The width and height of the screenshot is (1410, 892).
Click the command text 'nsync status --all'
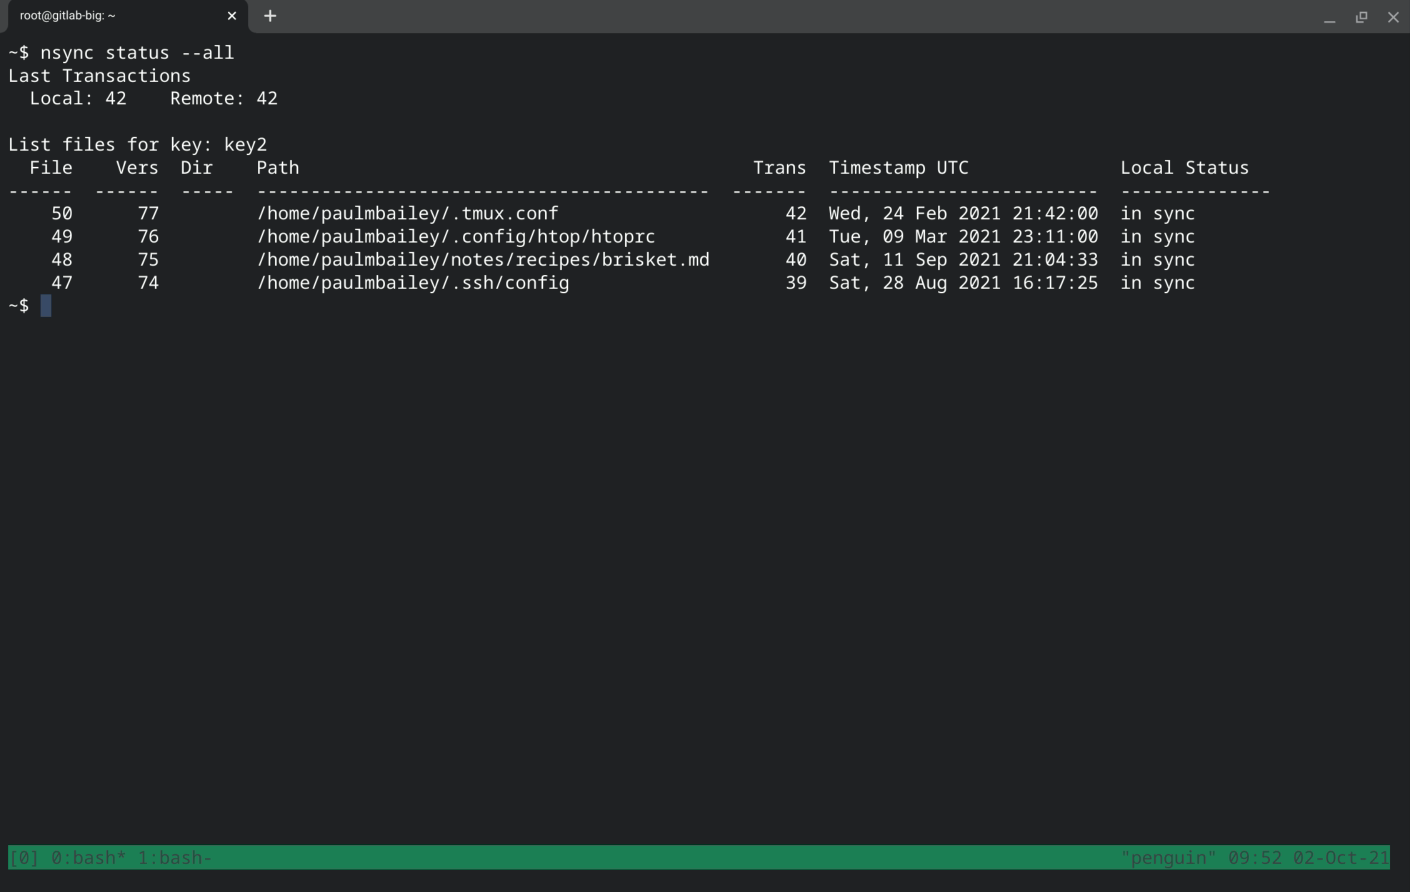(x=137, y=53)
